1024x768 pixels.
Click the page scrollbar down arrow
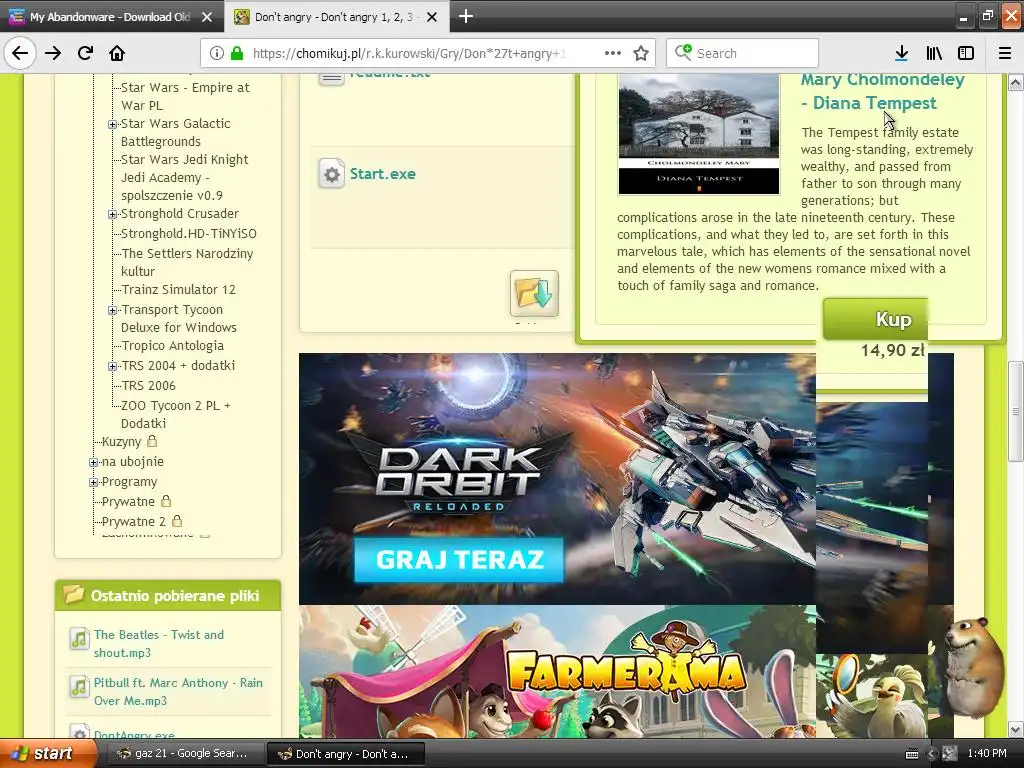1016,729
